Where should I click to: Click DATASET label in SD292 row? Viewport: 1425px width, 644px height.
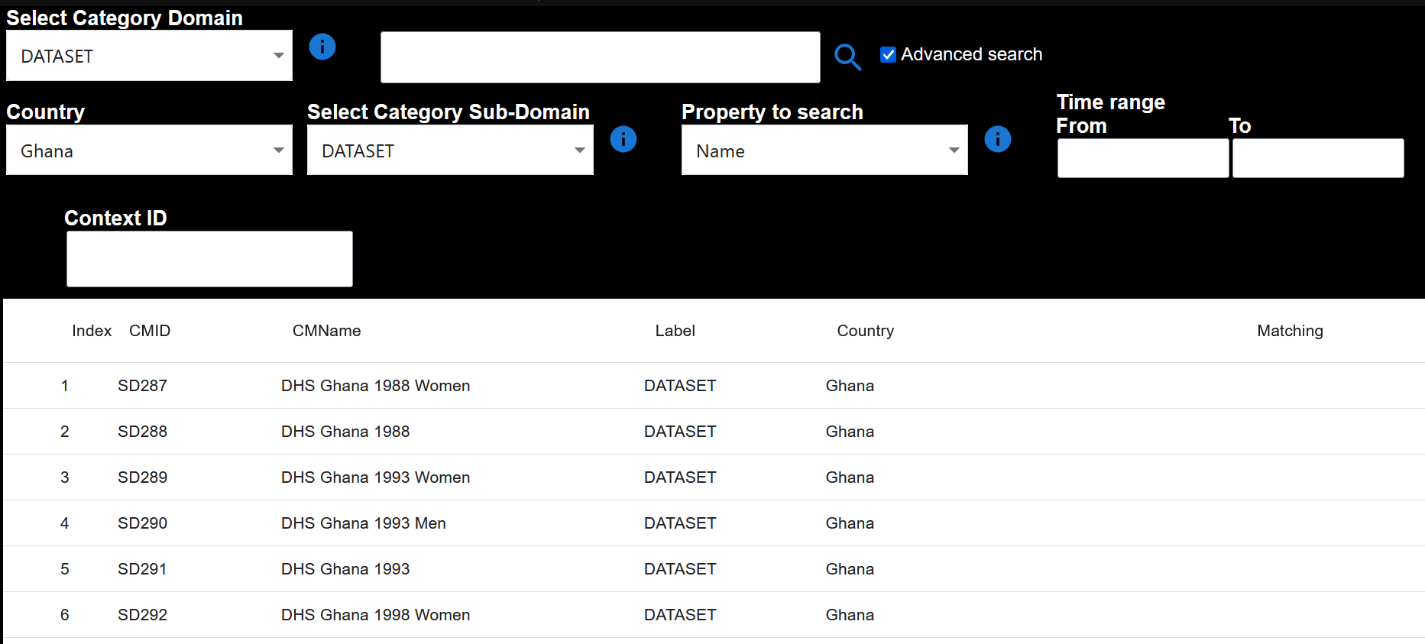click(680, 615)
